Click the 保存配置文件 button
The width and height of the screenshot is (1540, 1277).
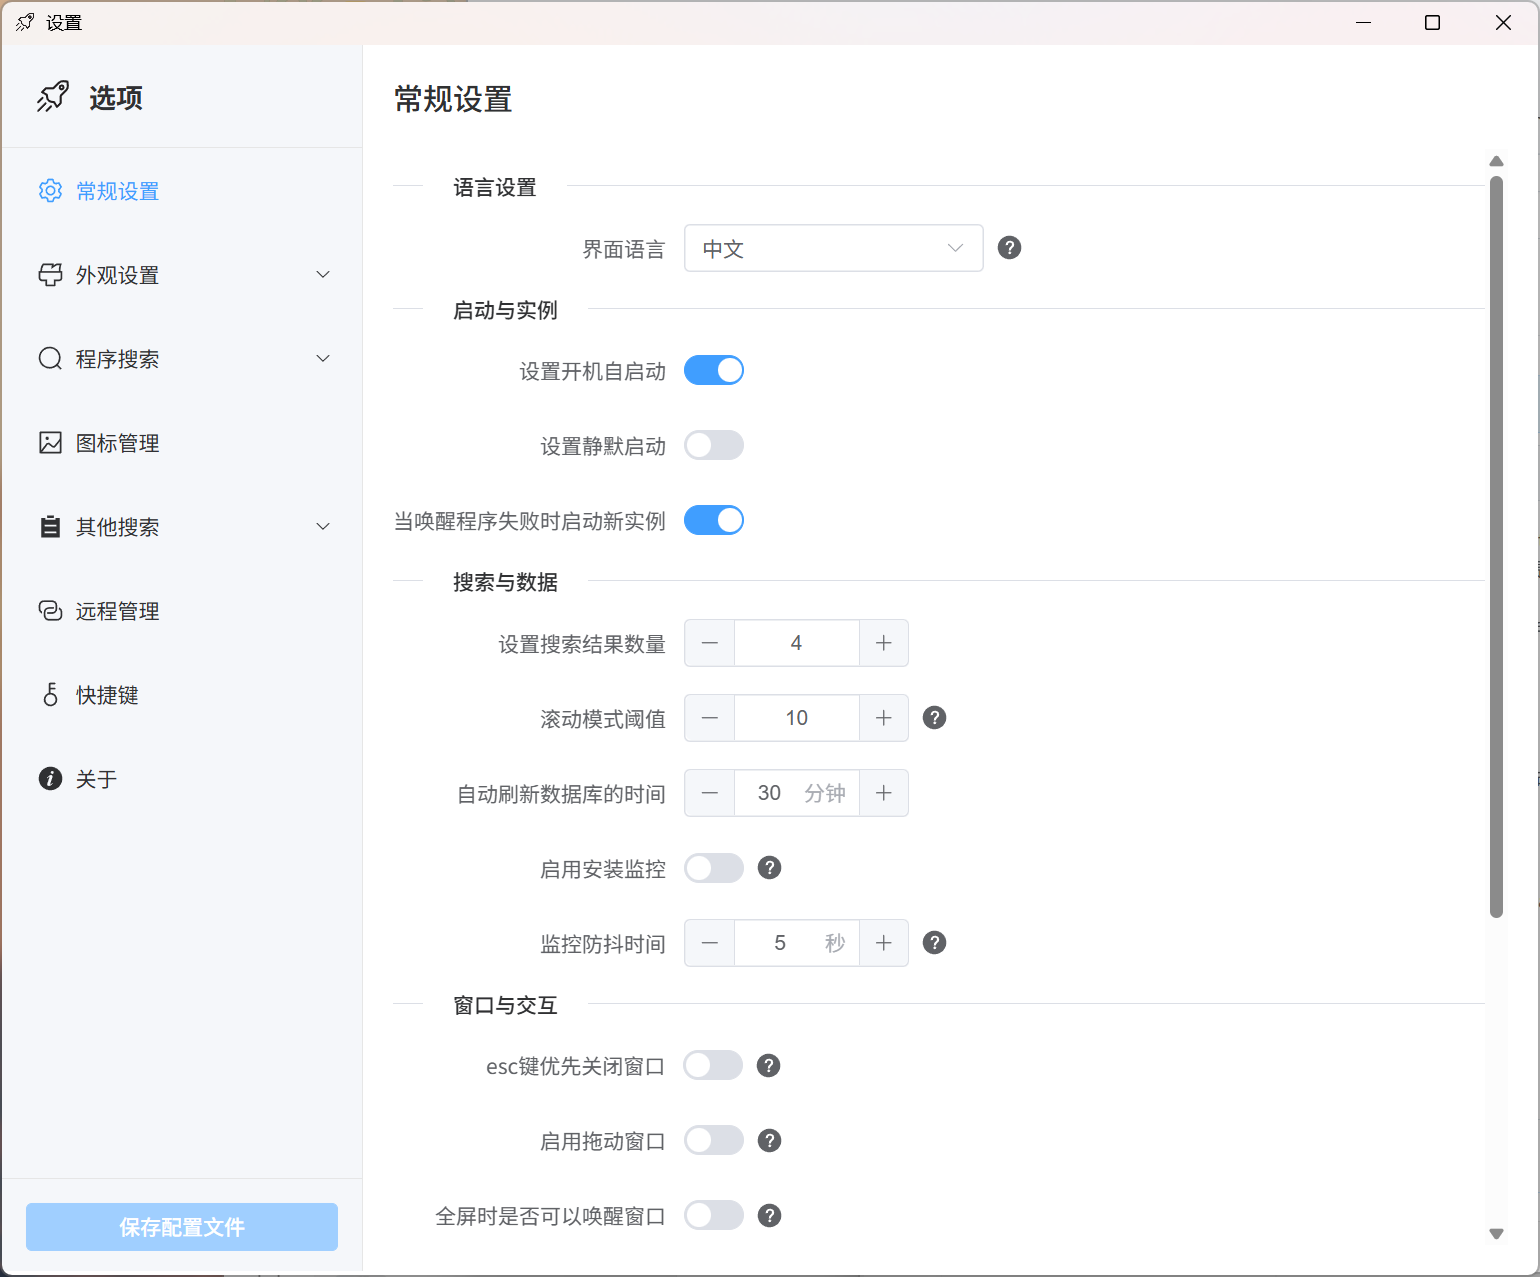181,1227
